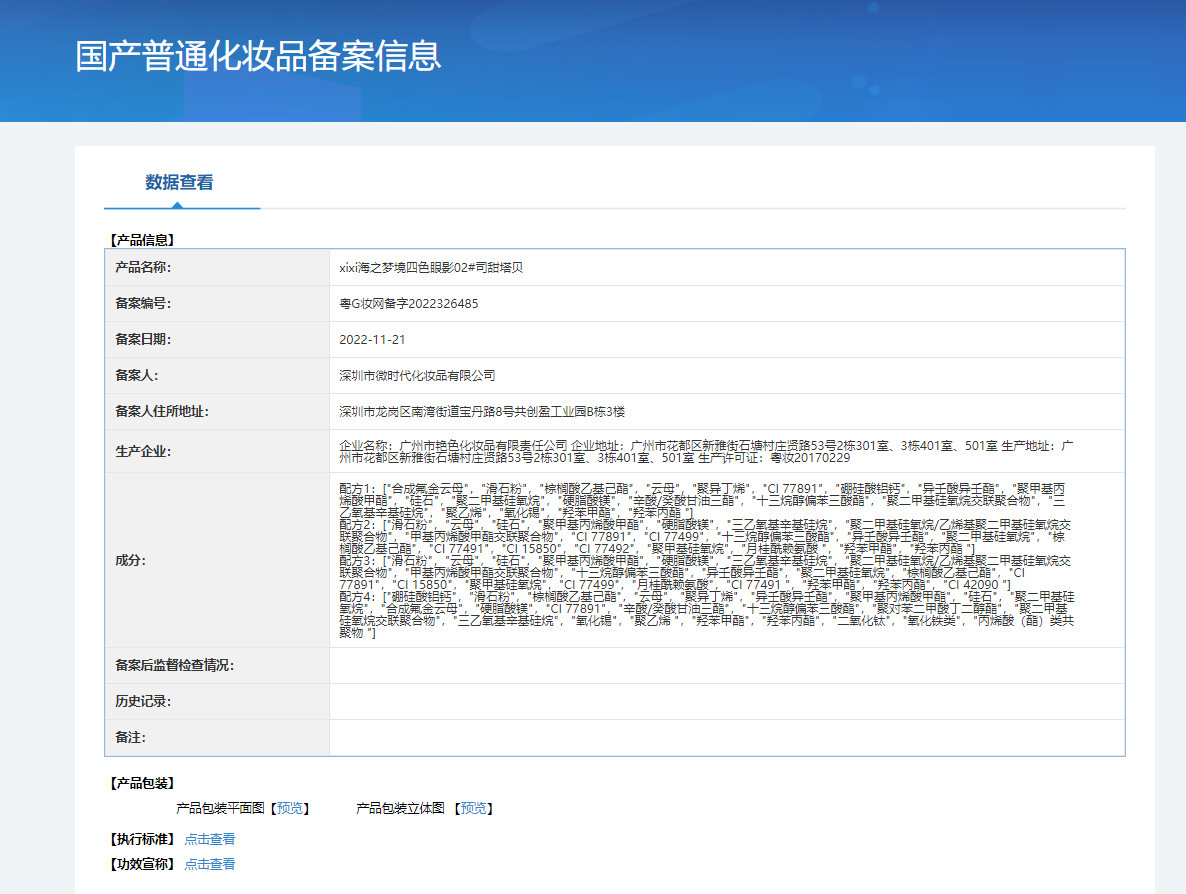Click the 产品包装立体图 label
This screenshot has width=1186, height=894.
(x=400, y=809)
